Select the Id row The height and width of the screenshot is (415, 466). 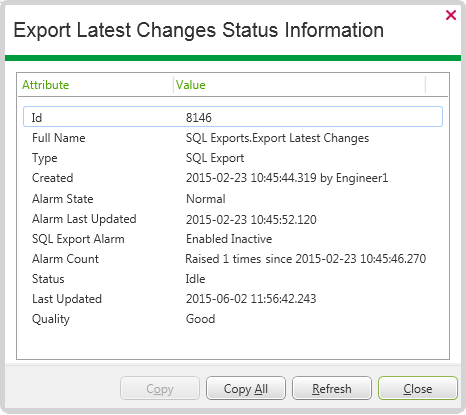coord(233,117)
